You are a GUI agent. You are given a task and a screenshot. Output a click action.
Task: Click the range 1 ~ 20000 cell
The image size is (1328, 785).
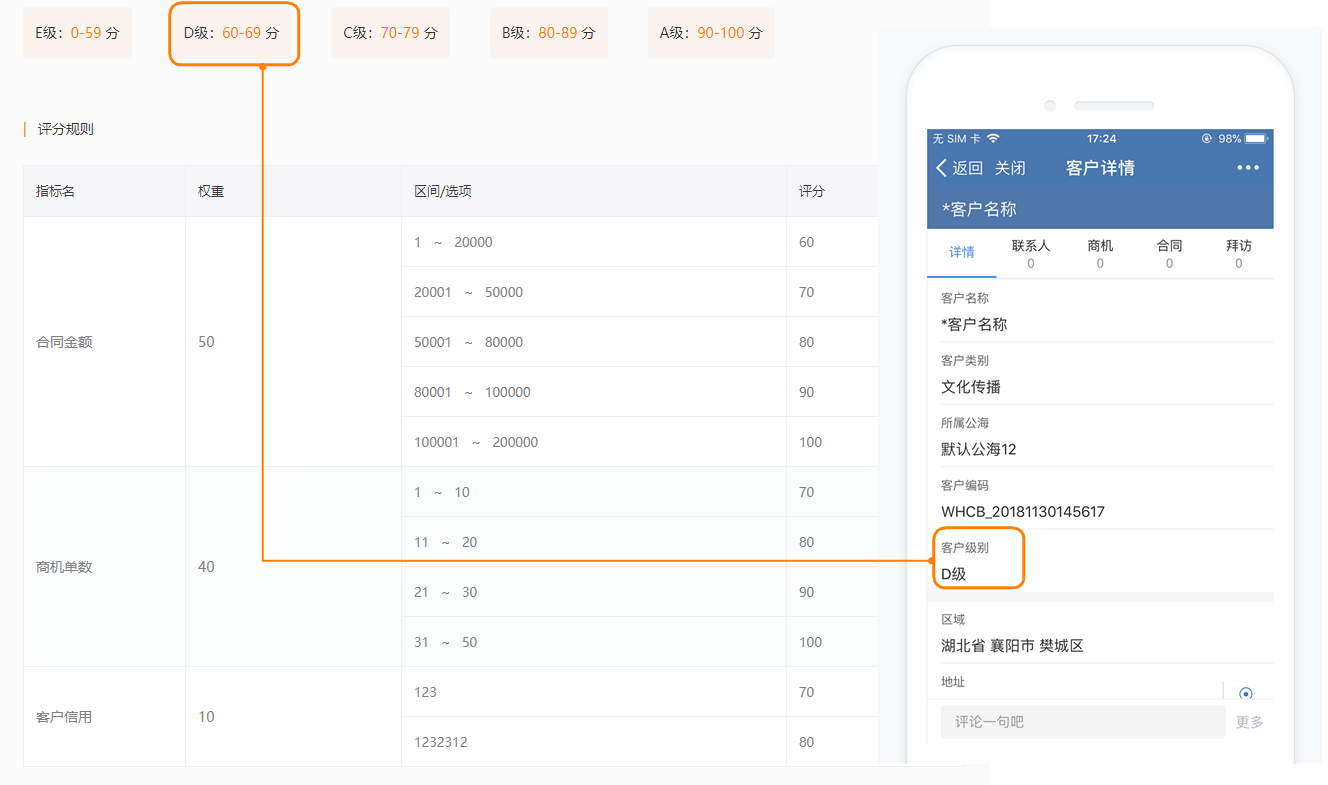pos(594,242)
